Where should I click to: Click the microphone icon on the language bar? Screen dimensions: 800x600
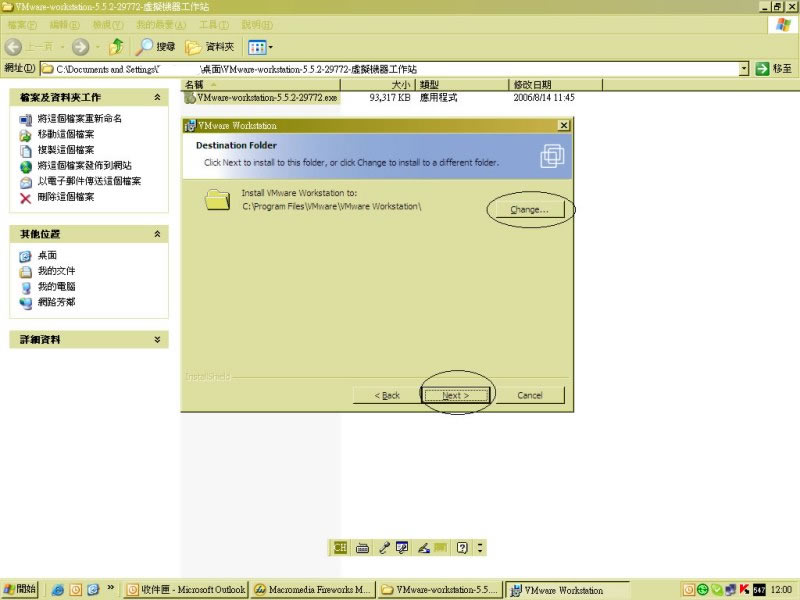pyautogui.click(x=384, y=548)
